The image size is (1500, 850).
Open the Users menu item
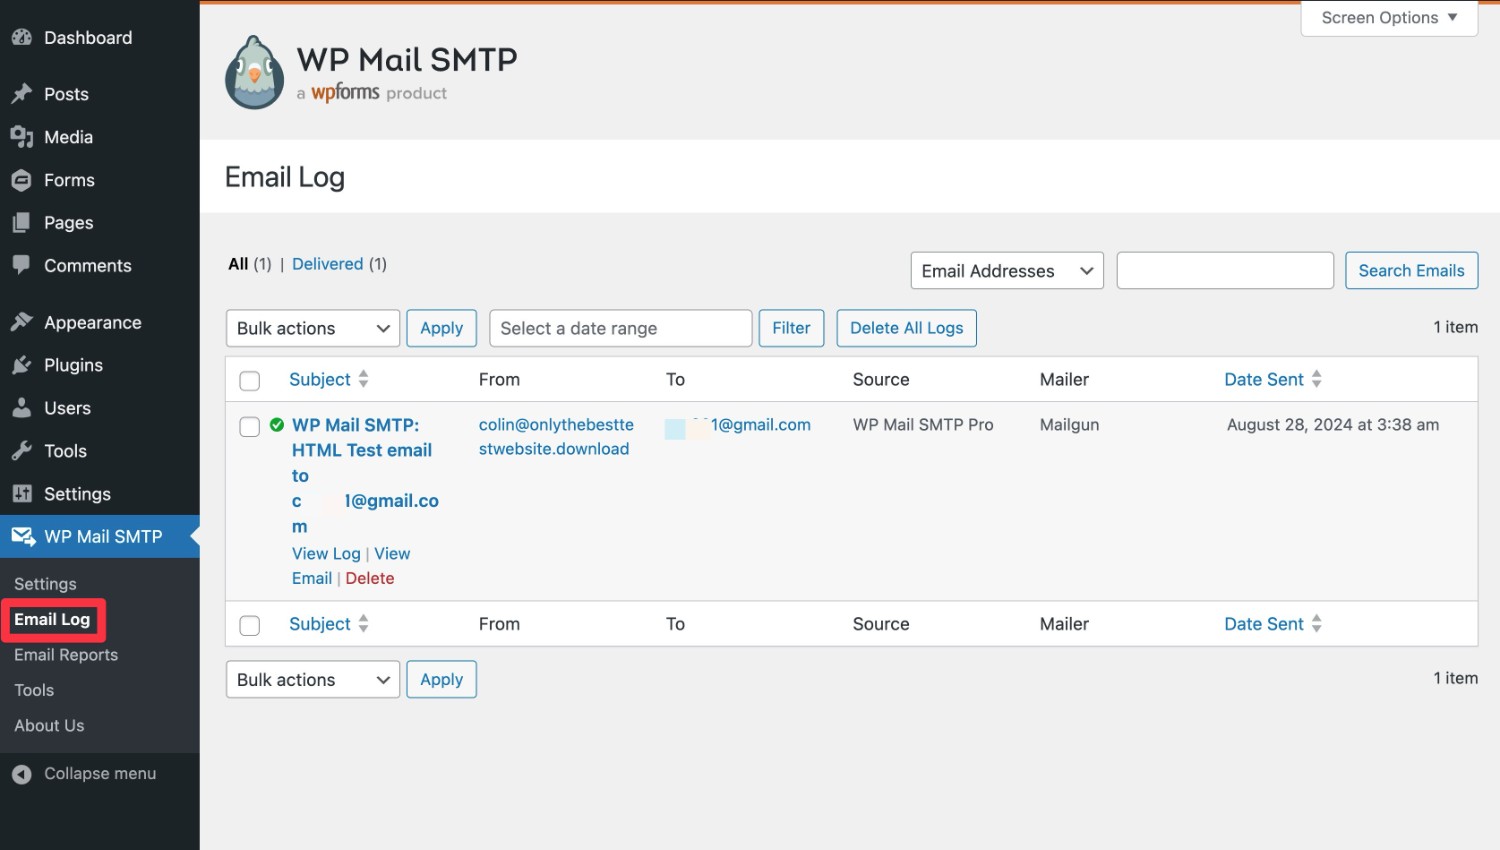click(x=67, y=408)
